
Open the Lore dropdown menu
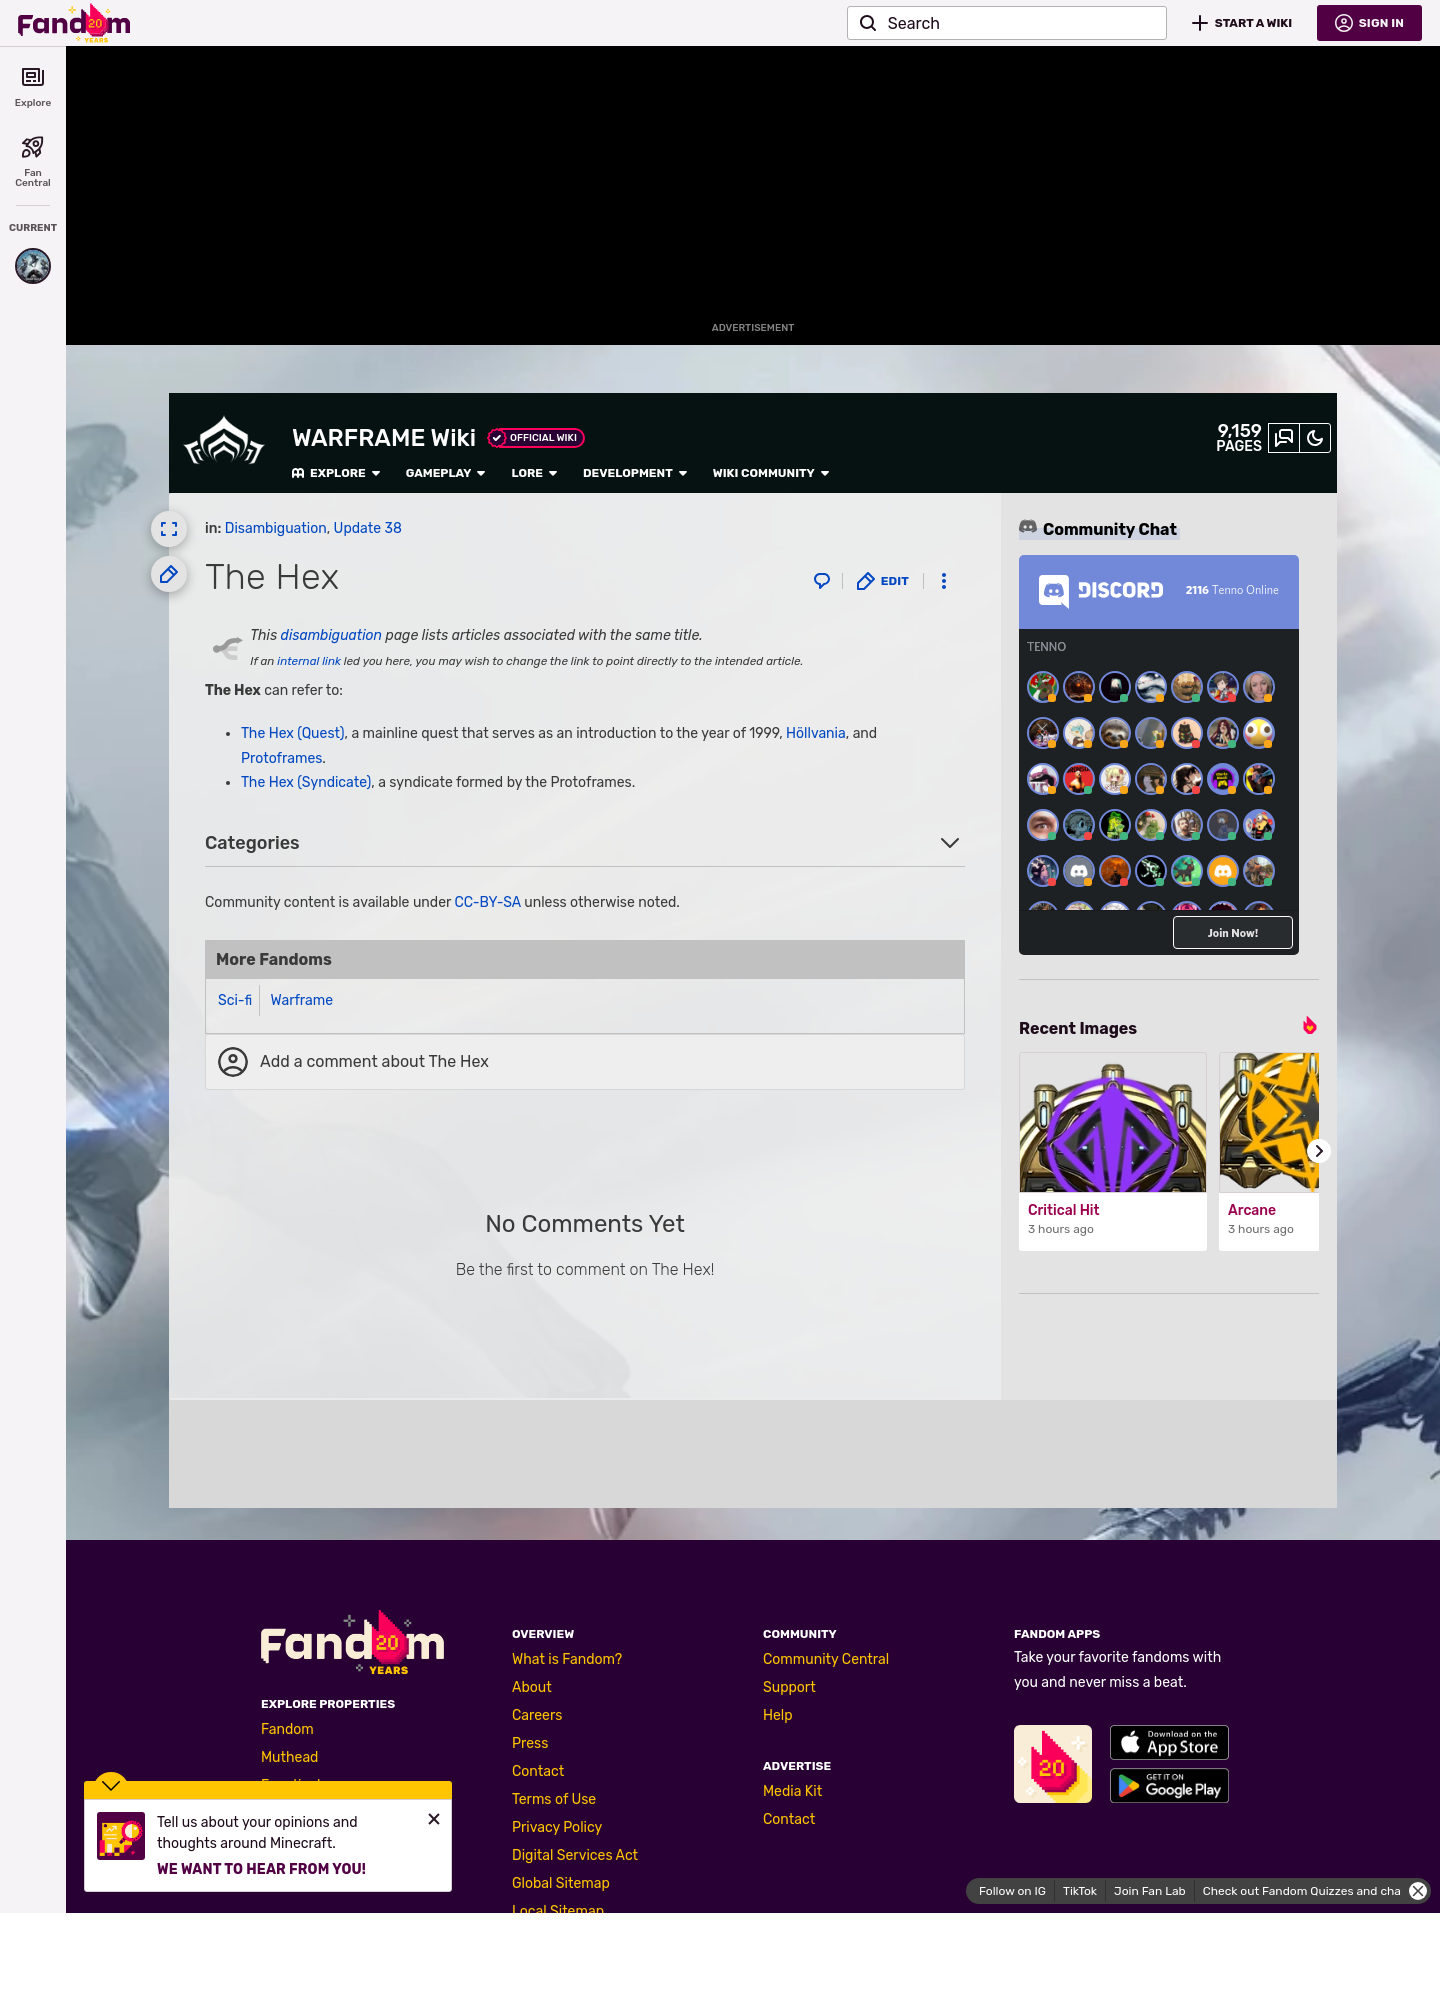pyautogui.click(x=534, y=473)
